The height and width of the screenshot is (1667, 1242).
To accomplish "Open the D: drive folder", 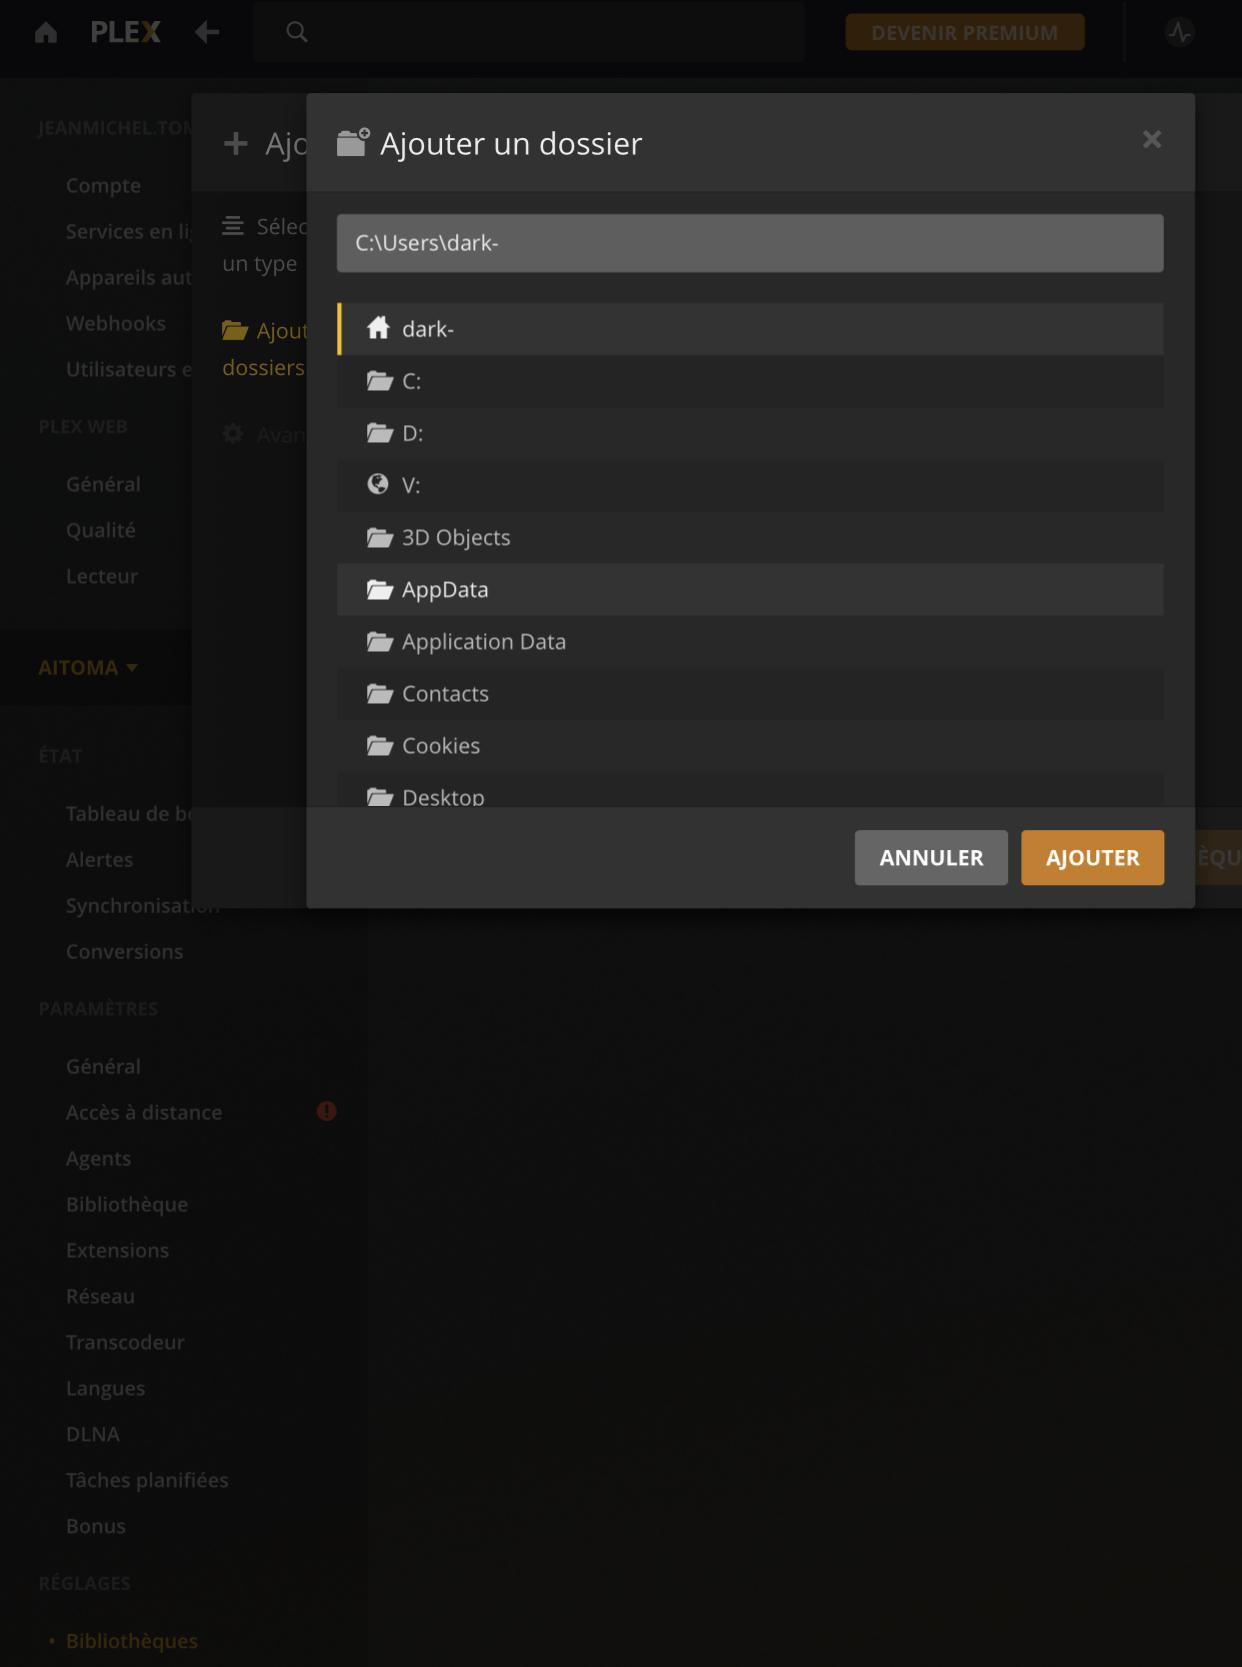I will pyautogui.click(x=412, y=433).
